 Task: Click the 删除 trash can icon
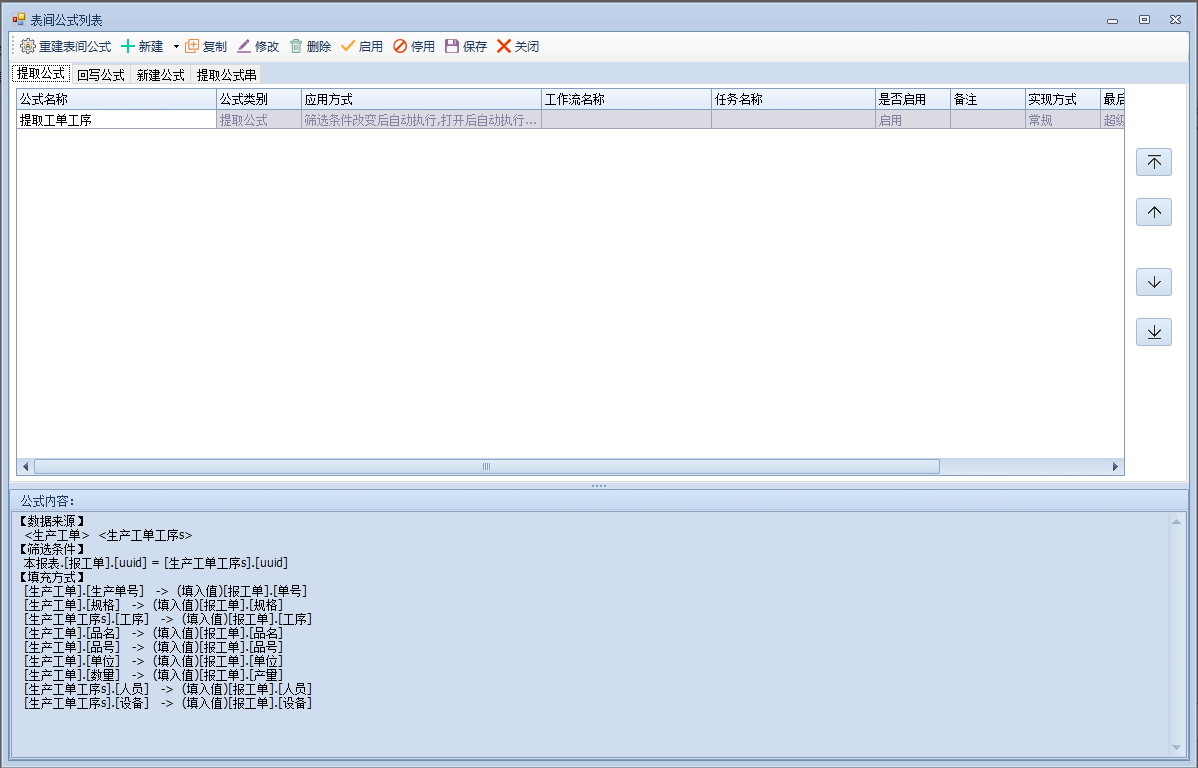point(296,46)
